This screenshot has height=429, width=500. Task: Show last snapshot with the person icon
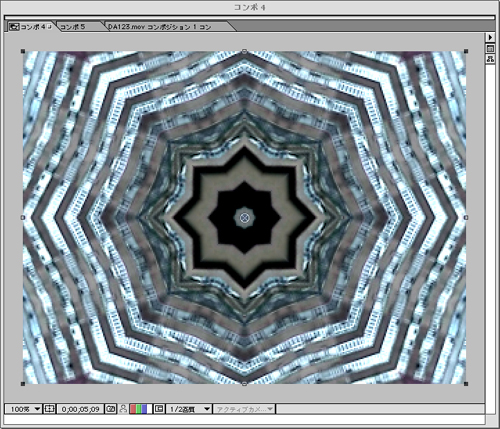click(x=123, y=409)
